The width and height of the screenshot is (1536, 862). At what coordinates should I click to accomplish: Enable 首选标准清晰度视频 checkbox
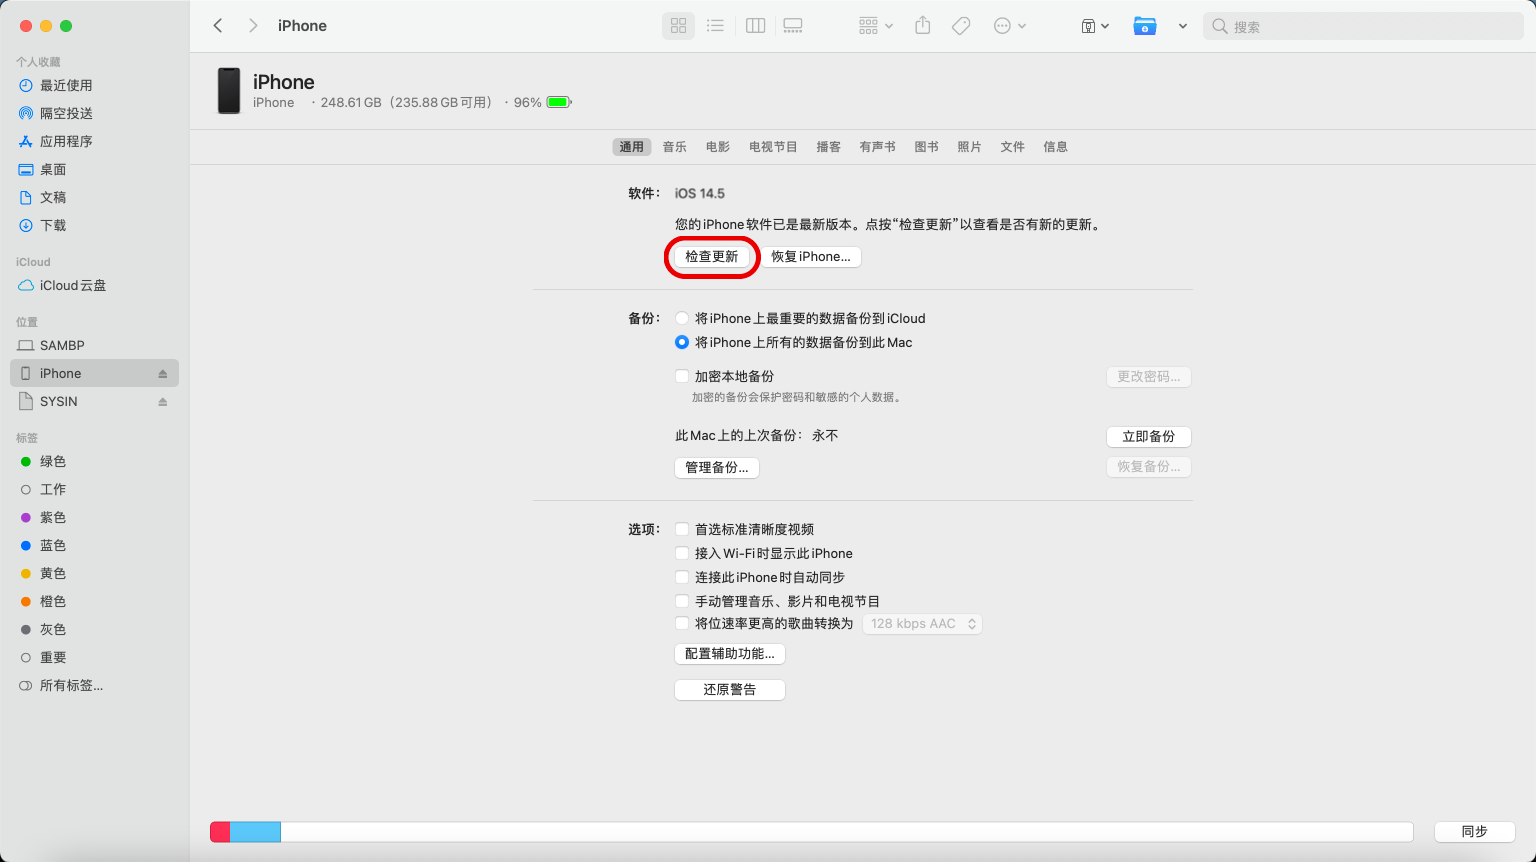pyautogui.click(x=682, y=529)
